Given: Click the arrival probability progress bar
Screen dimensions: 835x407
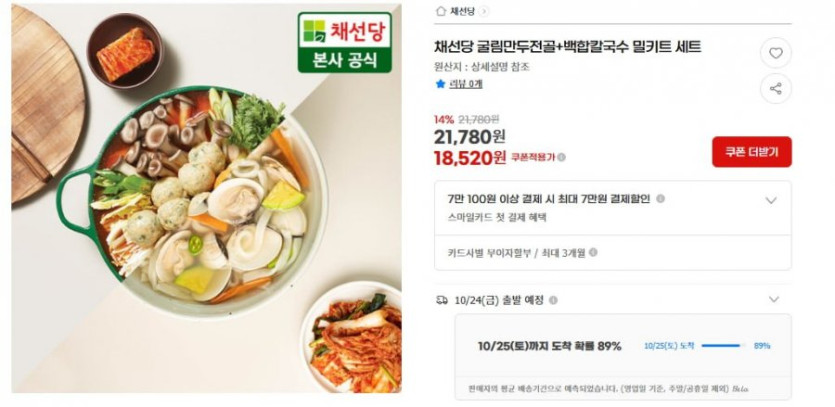Looking at the screenshot, I should [x=723, y=346].
